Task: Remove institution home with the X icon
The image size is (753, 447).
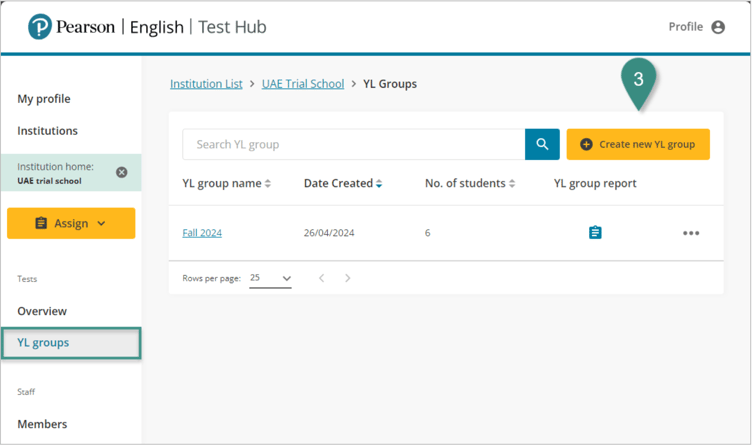Action: click(122, 172)
